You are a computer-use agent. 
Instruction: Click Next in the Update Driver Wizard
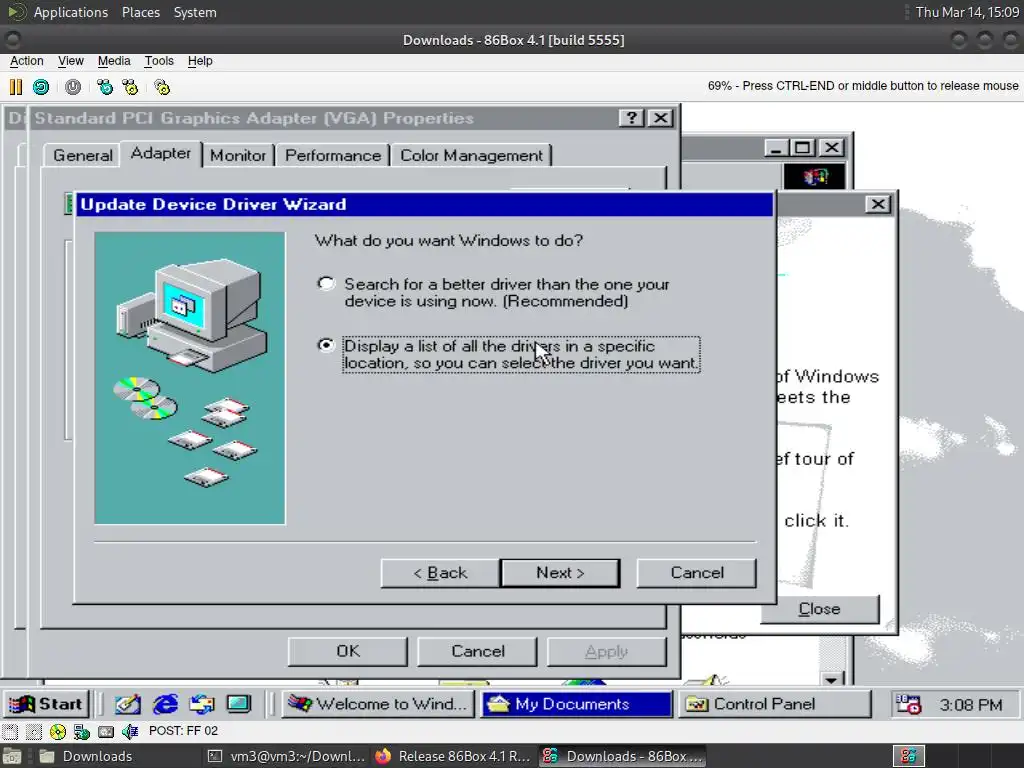coord(560,573)
